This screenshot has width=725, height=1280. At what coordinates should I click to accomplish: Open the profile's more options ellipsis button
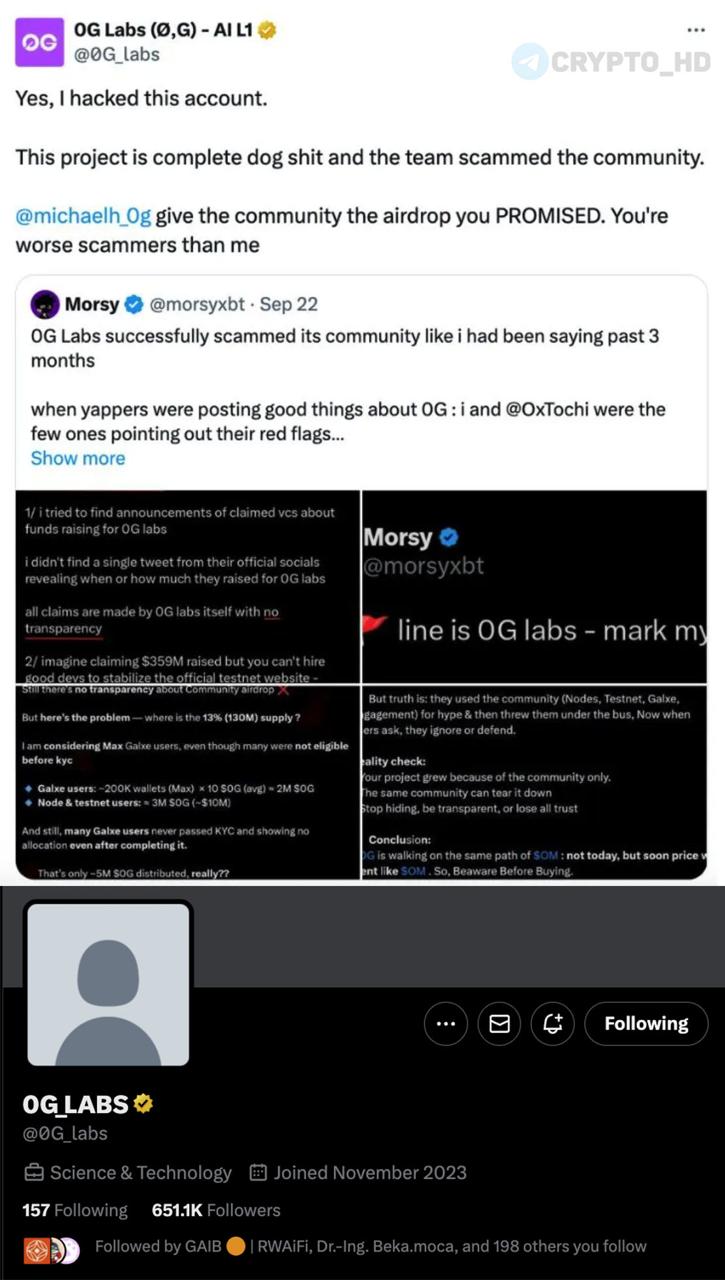pos(446,1024)
